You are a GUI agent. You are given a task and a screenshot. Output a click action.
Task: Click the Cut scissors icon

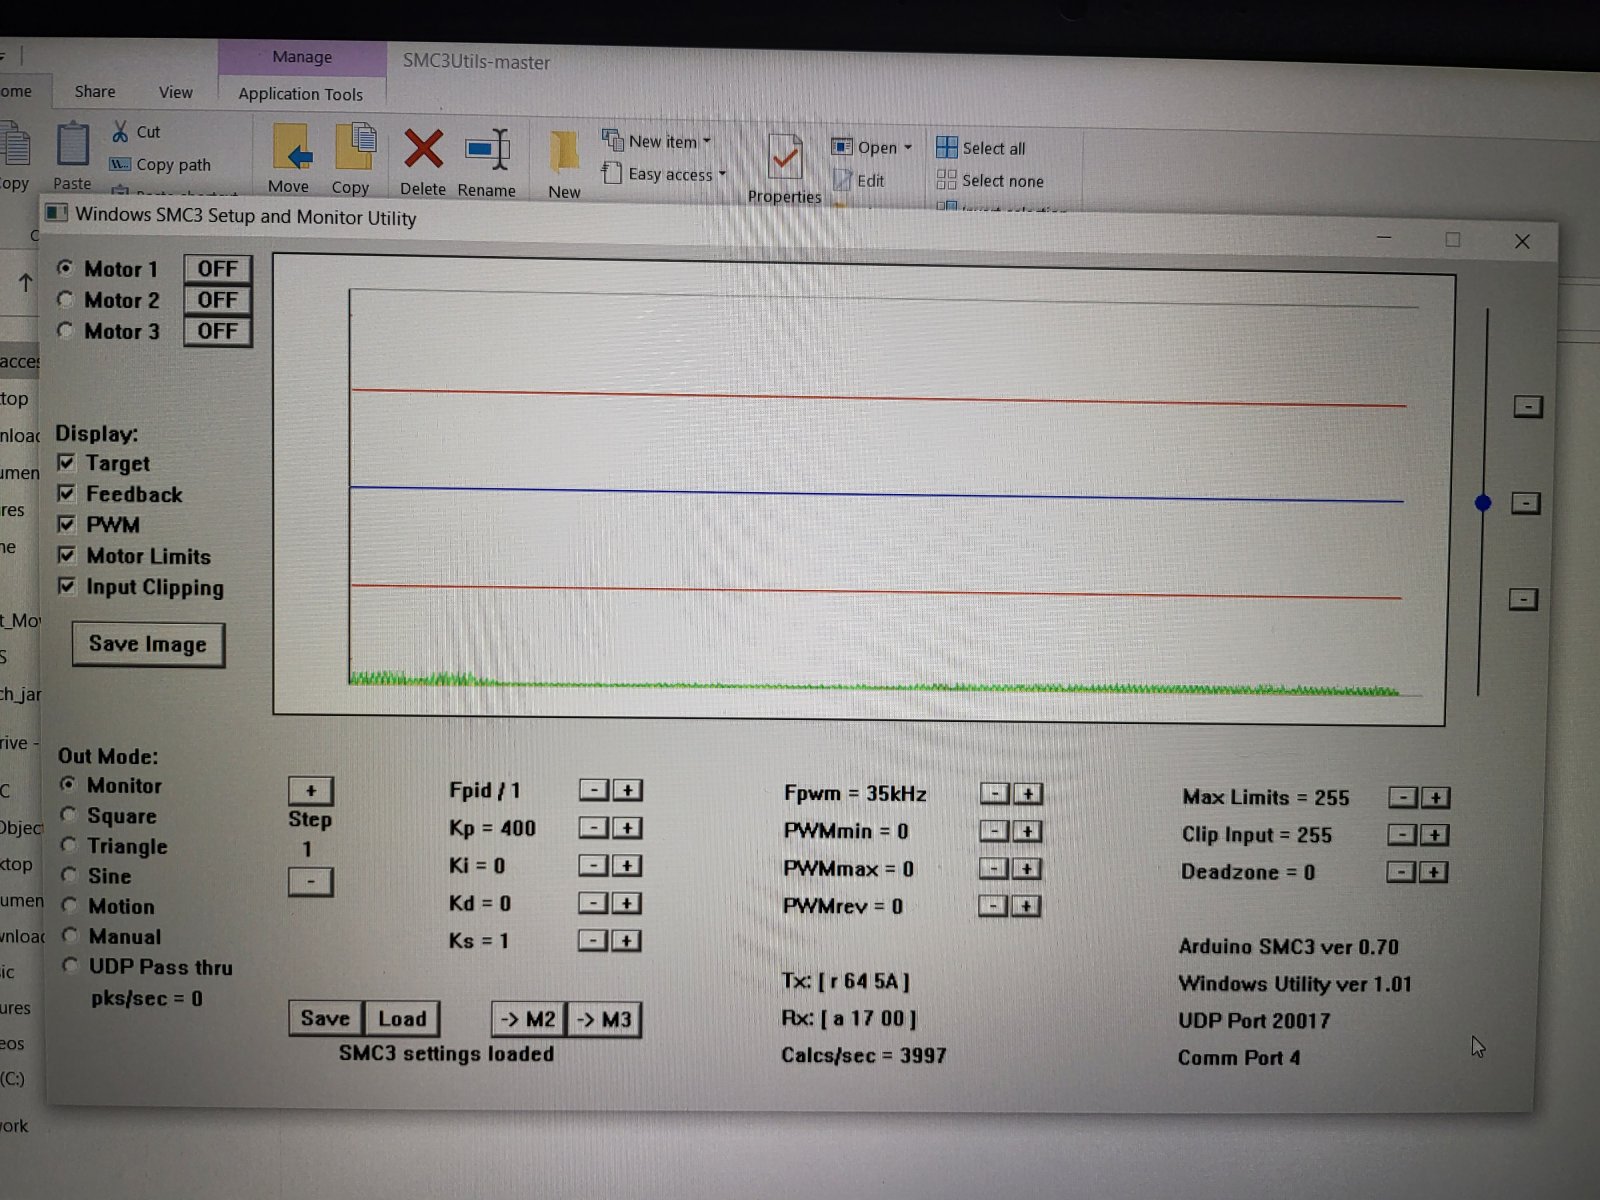pyautogui.click(x=120, y=132)
